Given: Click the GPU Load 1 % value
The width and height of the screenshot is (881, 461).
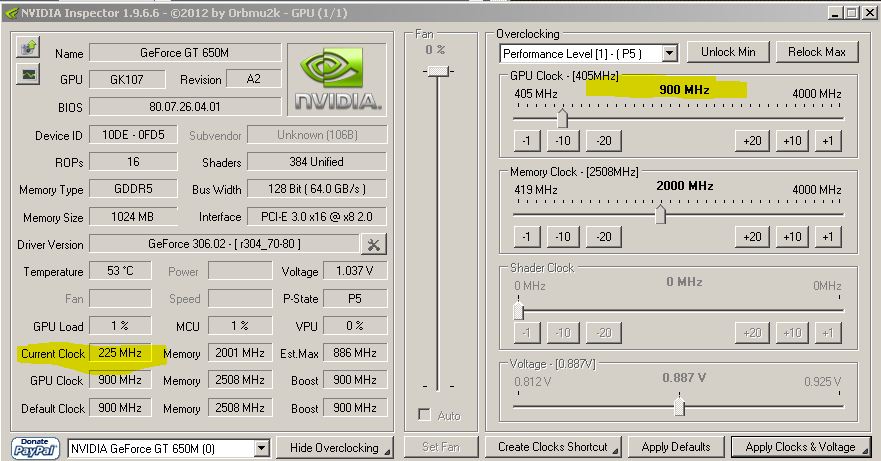Looking at the screenshot, I should [120, 326].
